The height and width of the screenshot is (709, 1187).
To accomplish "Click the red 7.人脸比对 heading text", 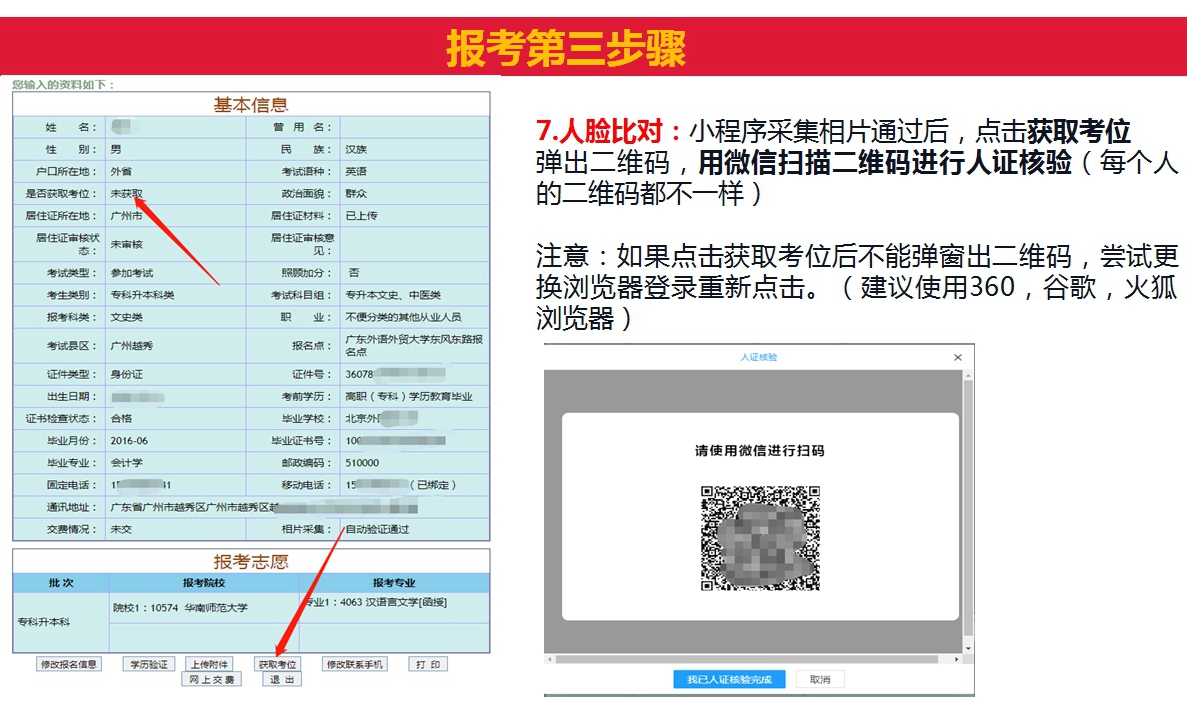I will (608, 132).
